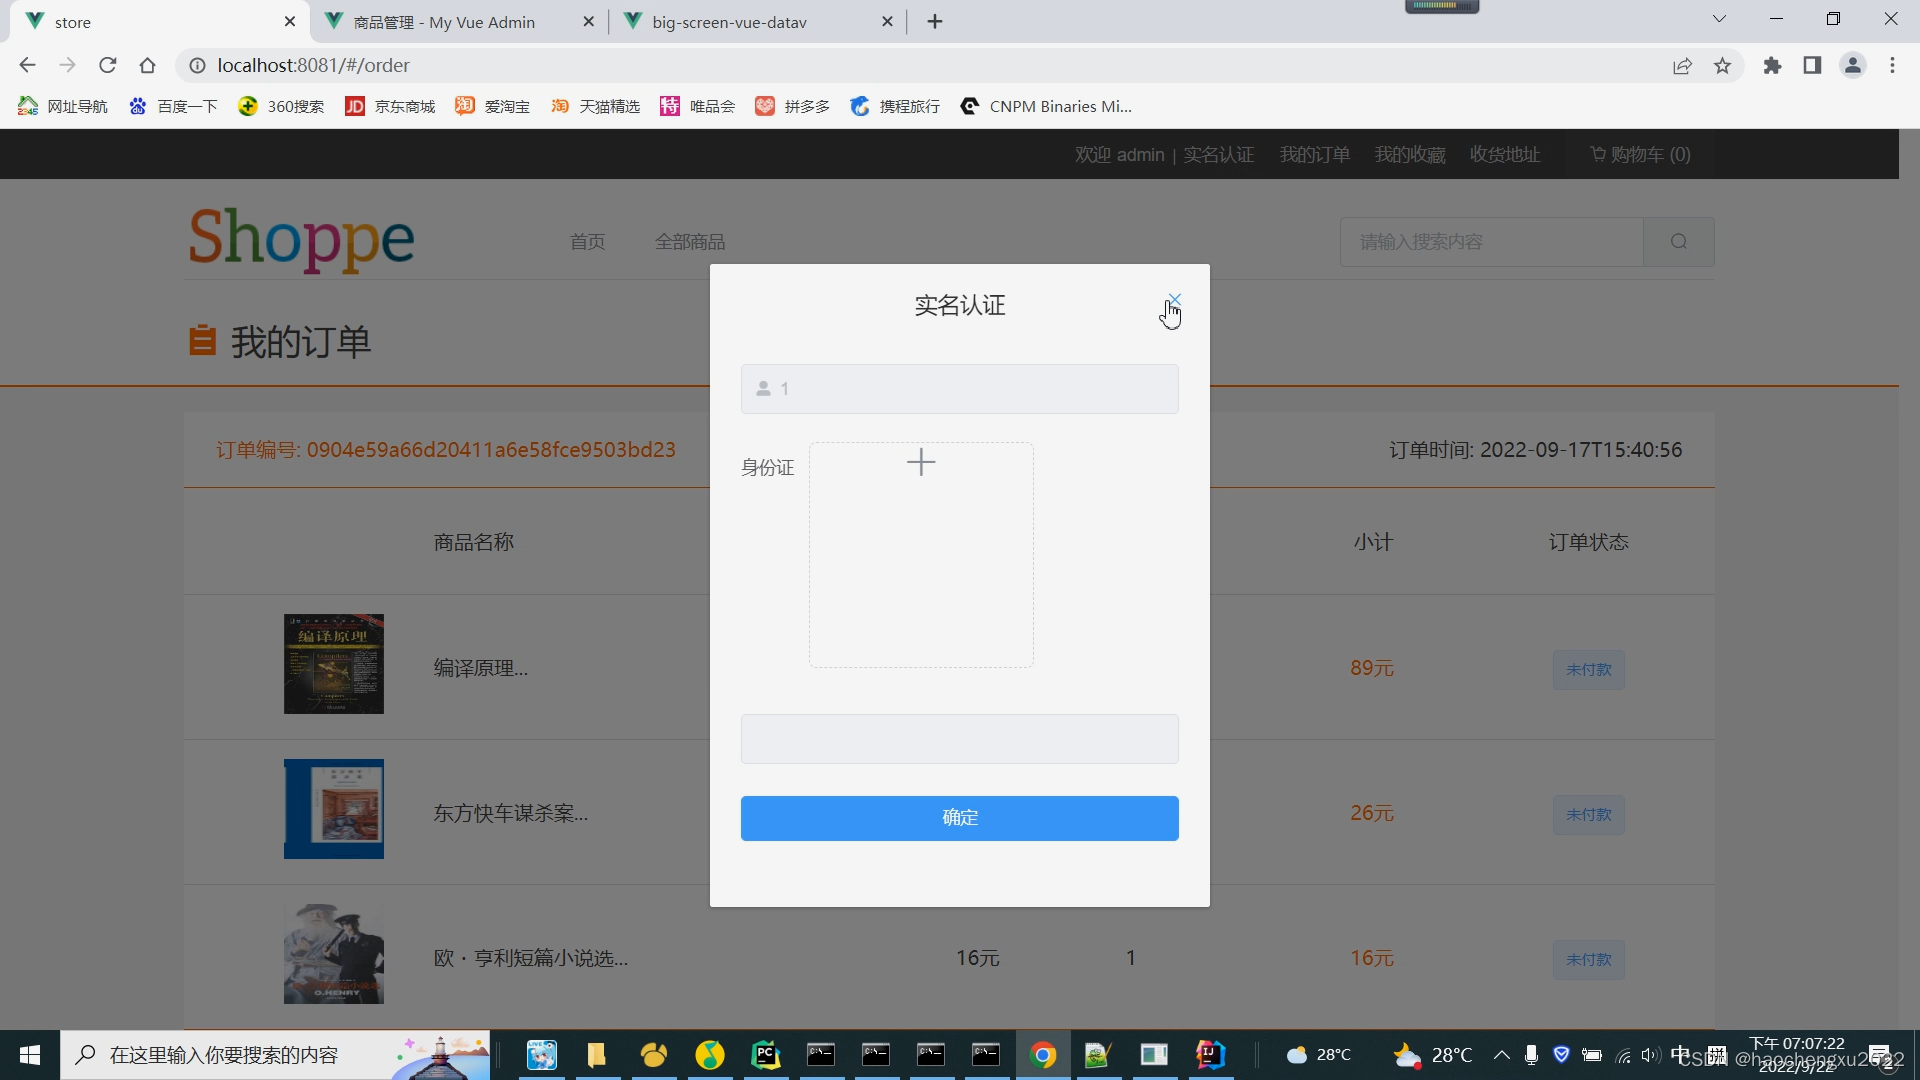Screen dimensions: 1920x1080
Task: Go to 全部商品 in the navigation
Action: coord(690,242)
